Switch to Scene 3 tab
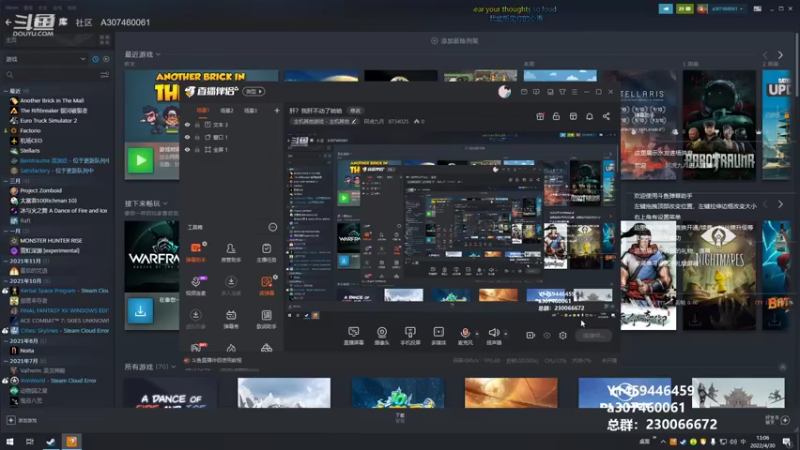The height and width of the screenshot is (450, 800). [x=250, y=110]
